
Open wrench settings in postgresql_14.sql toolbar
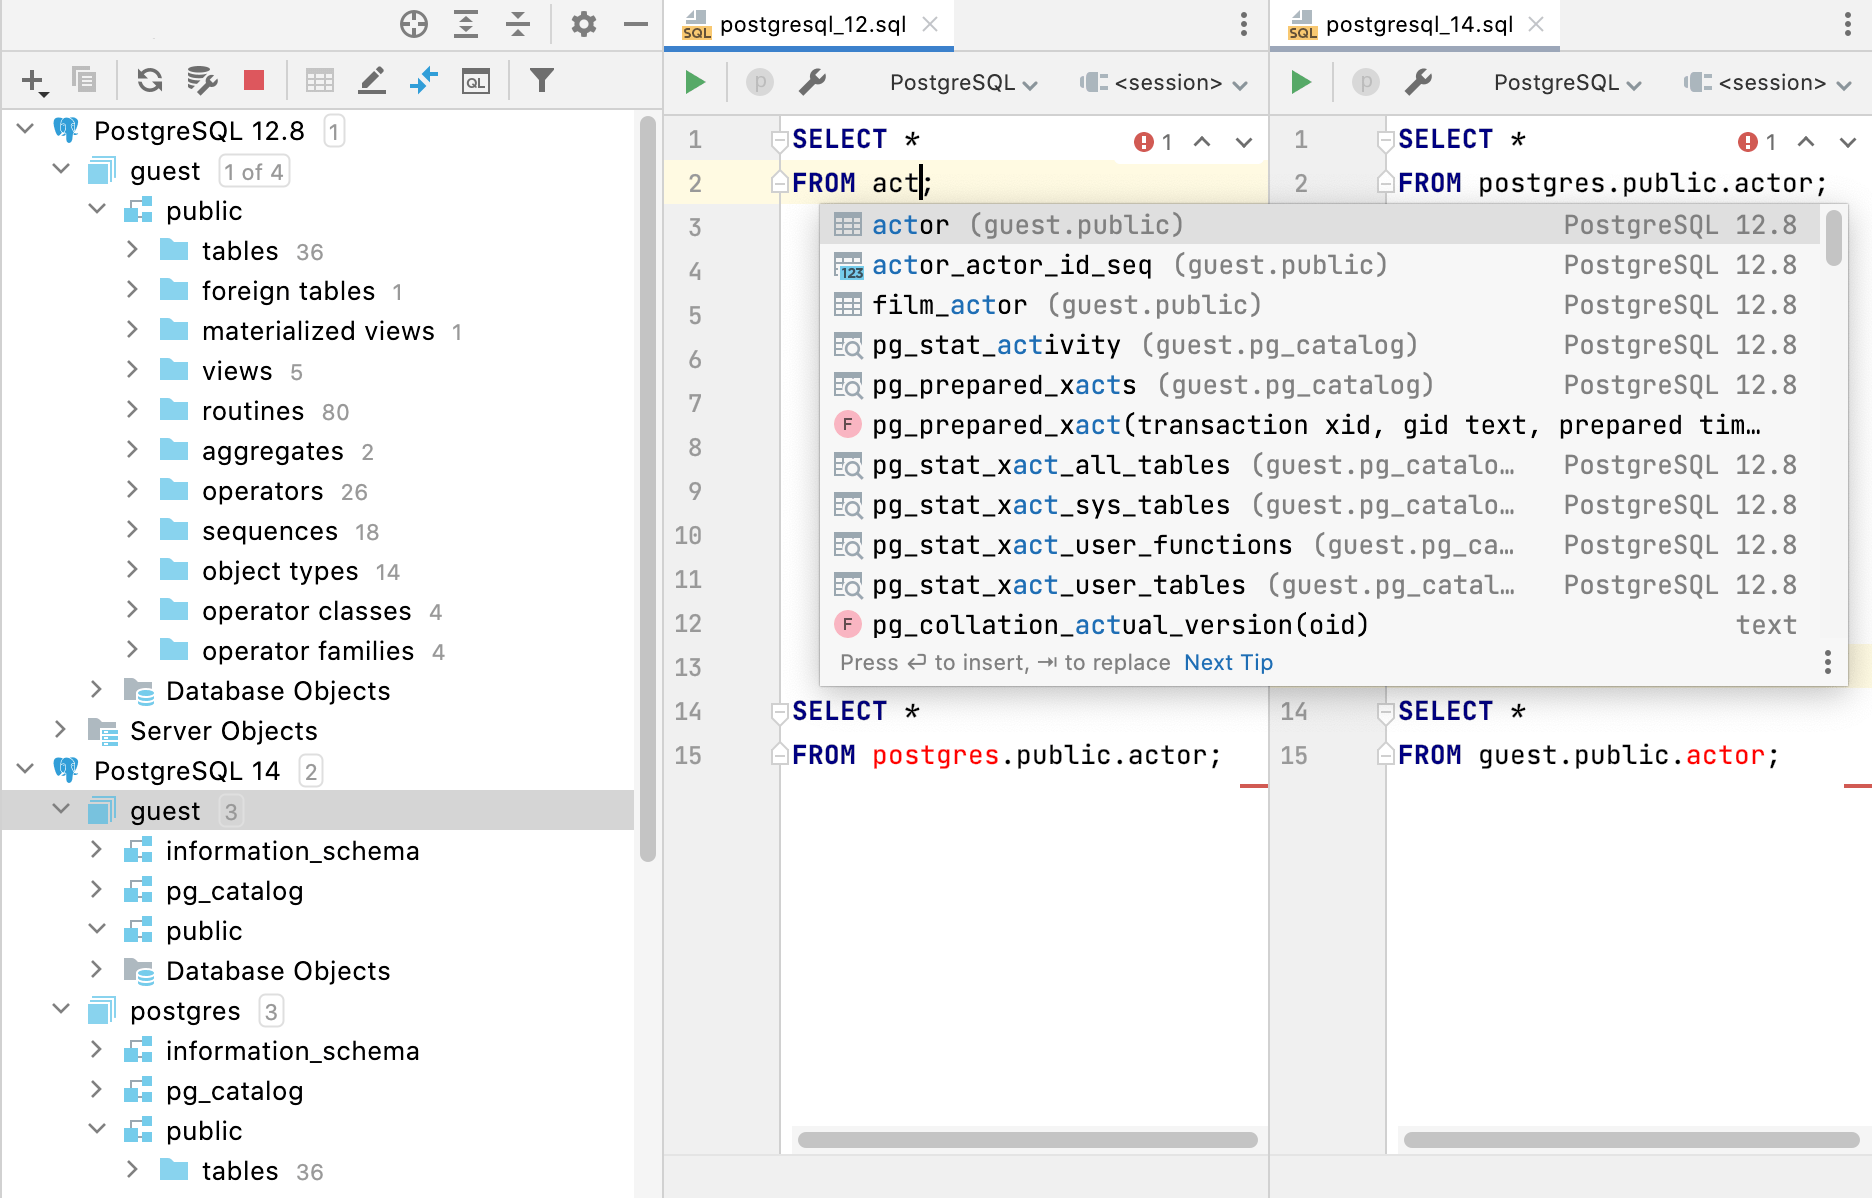coord(1418,82)
